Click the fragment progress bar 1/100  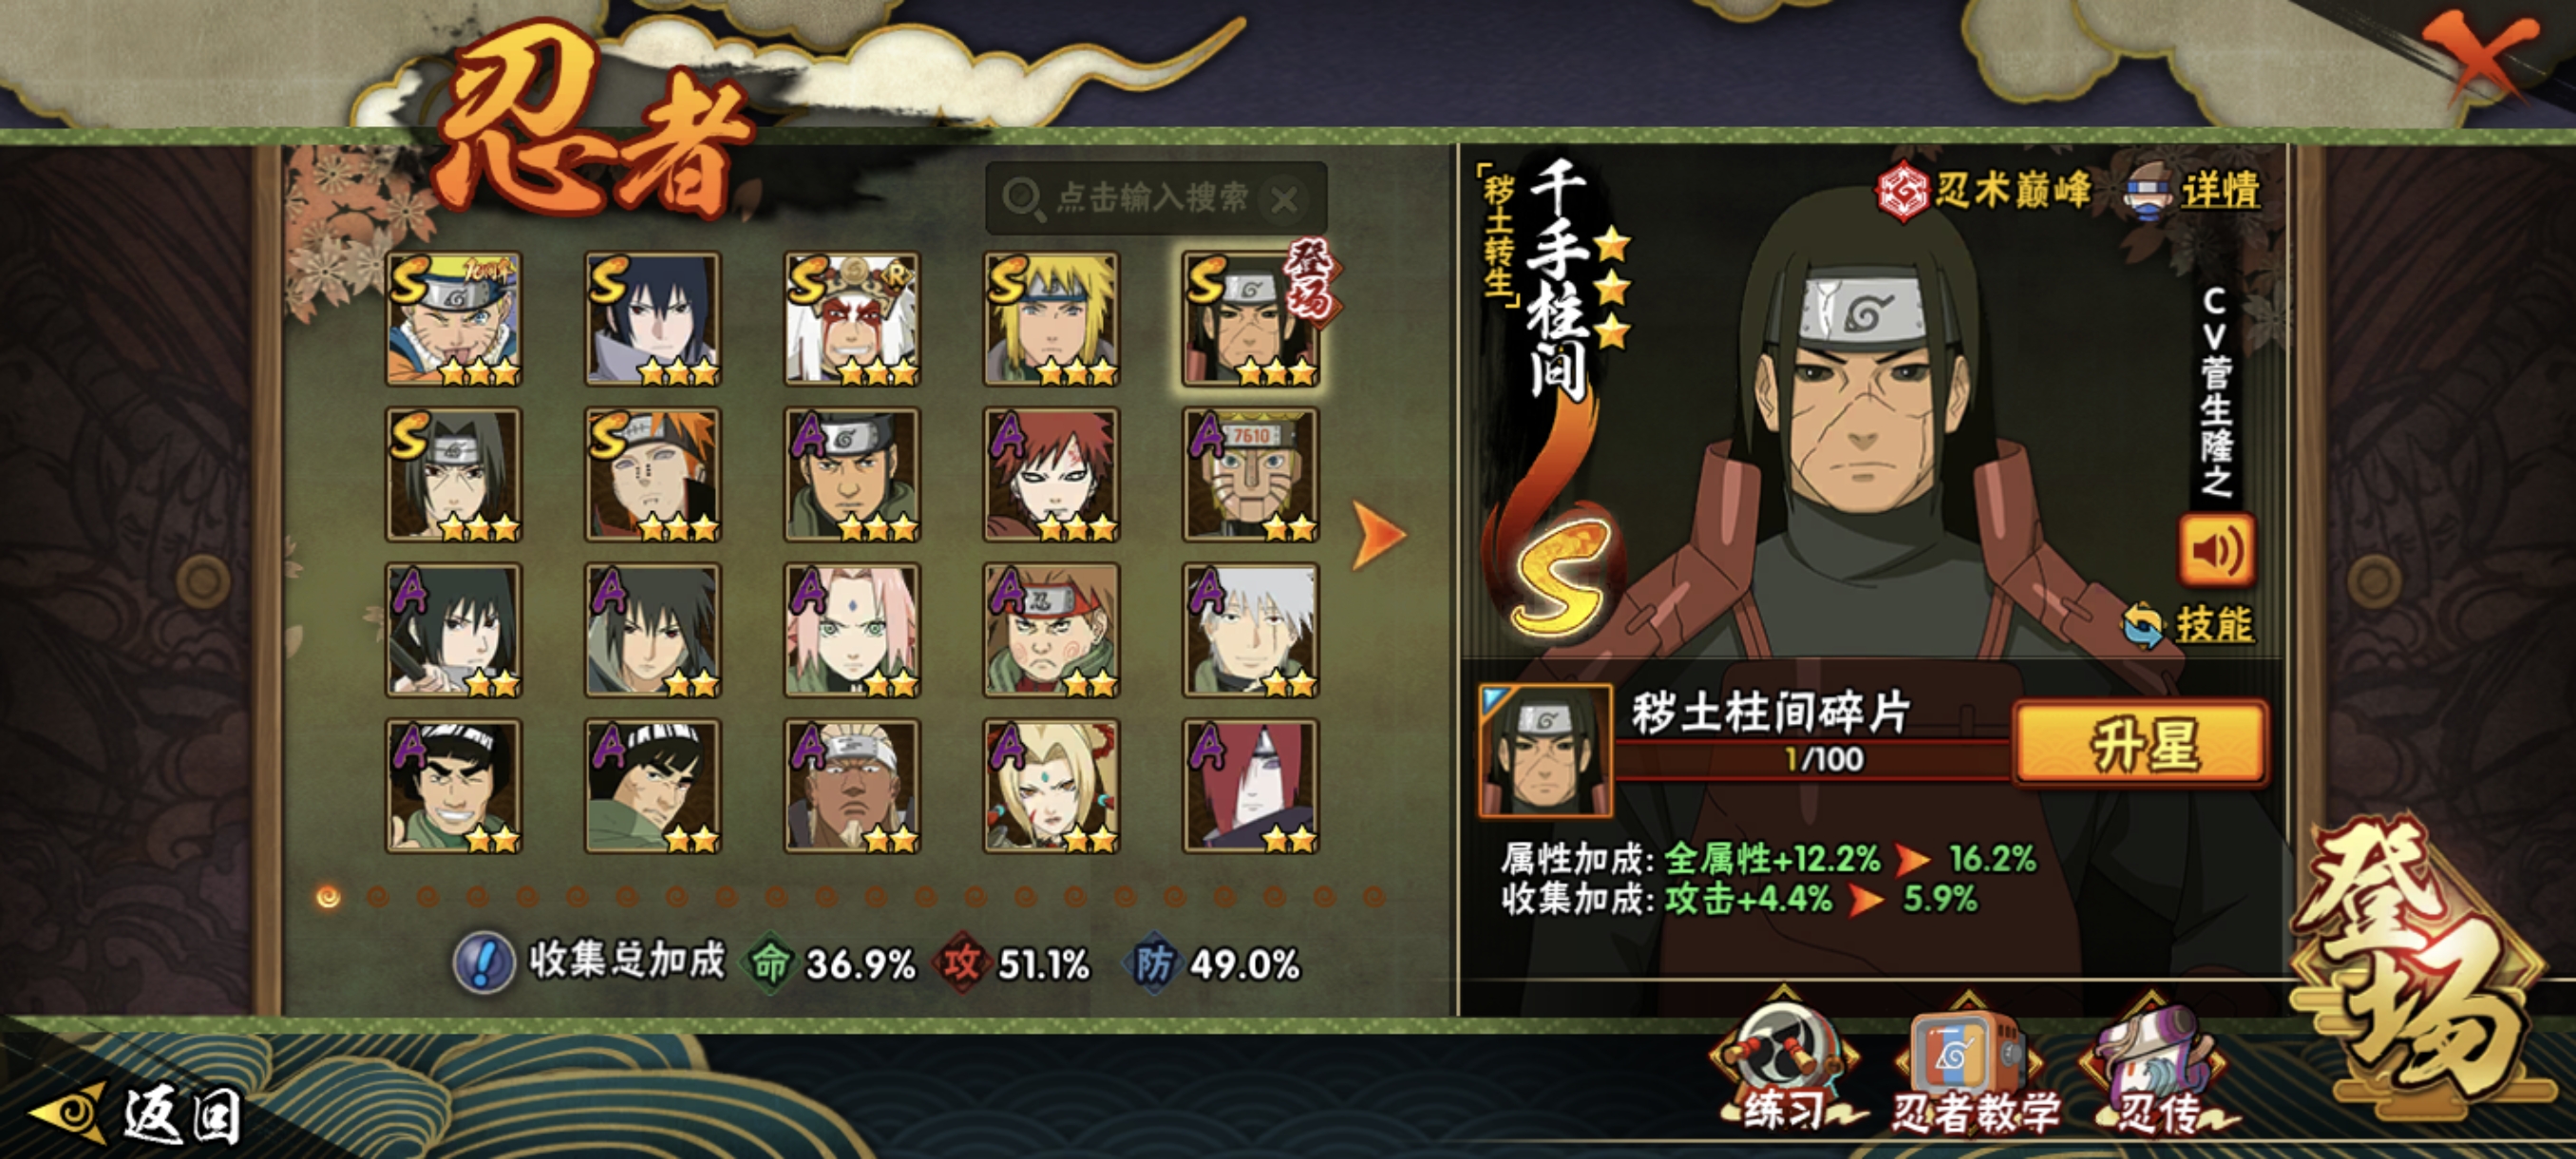click(1812, 759)
